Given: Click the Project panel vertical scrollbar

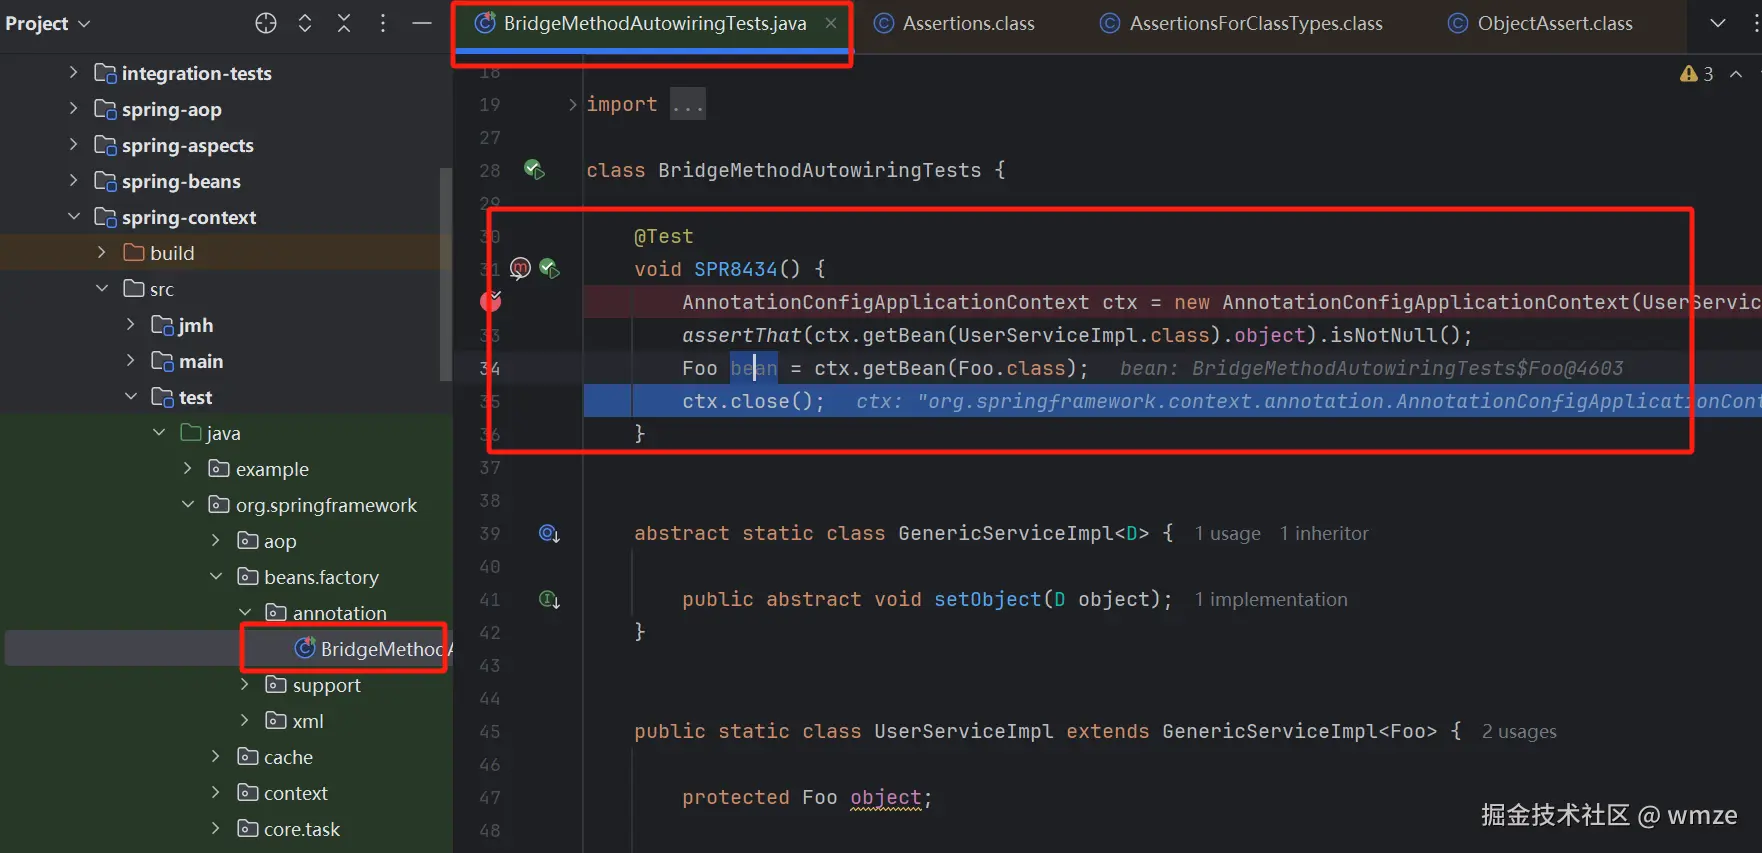Looking at the screenshot, I should 445,274.
